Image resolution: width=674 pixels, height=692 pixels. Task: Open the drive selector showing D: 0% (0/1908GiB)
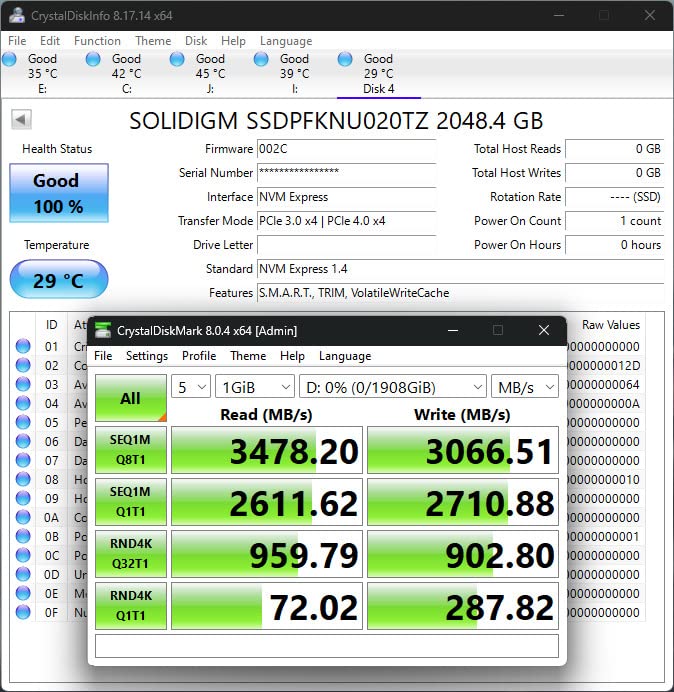(x=393, y=387)
